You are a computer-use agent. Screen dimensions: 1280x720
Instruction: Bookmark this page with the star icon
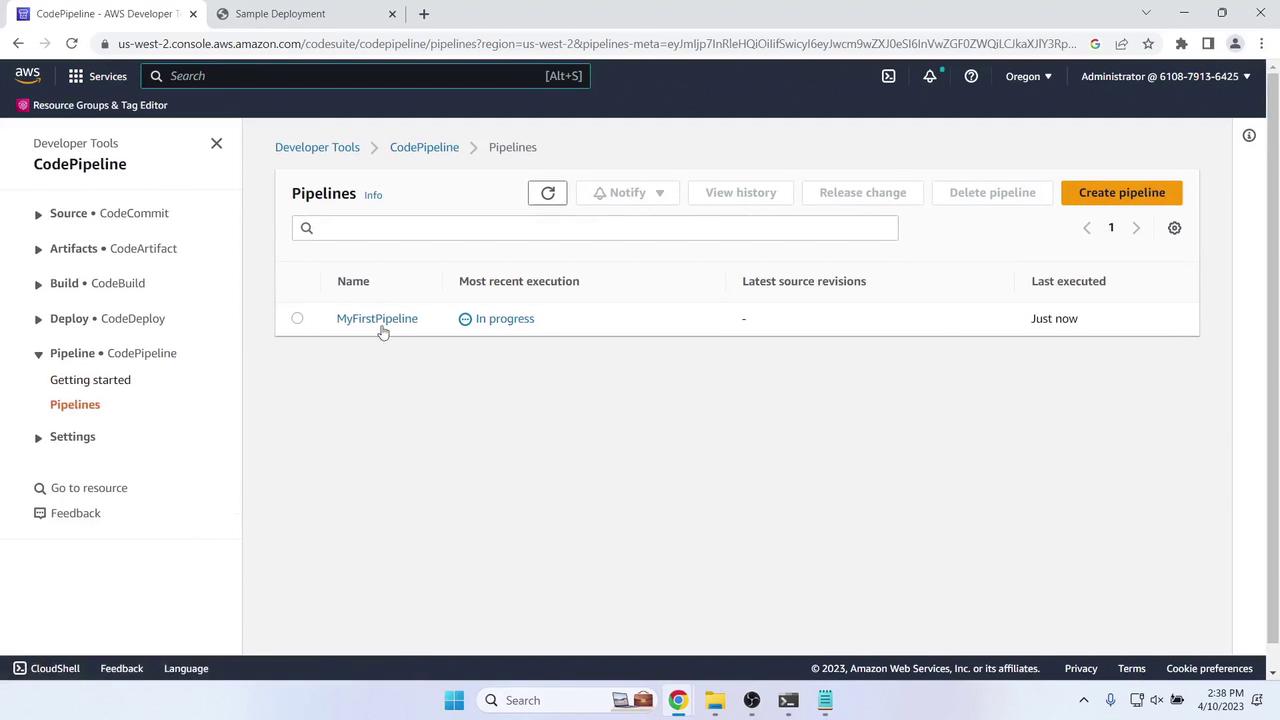pos(1148,43)
